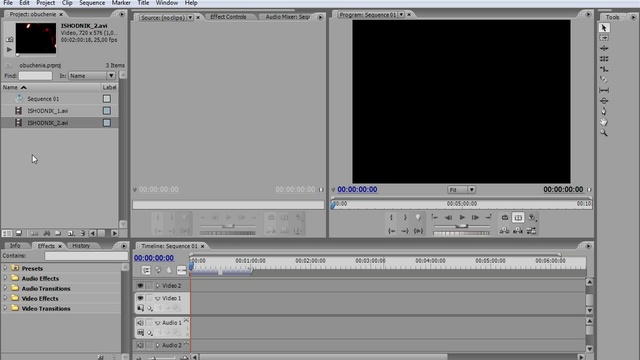Expand the Presets folder
The height and width of the screenshot is (360, 640).
point(5,268)
